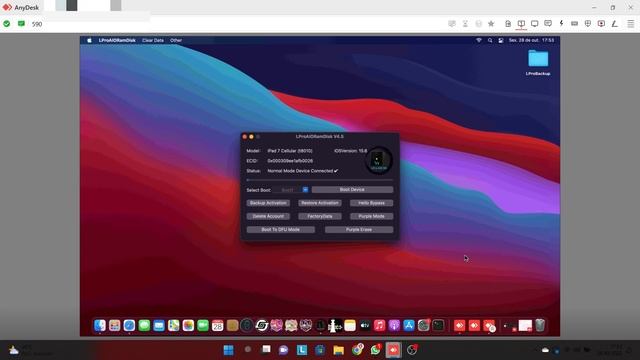Image resolution: width=640 pixels, height=360 pixels.
Task: Open the Other menu in the menu bar
Action: 176,40
